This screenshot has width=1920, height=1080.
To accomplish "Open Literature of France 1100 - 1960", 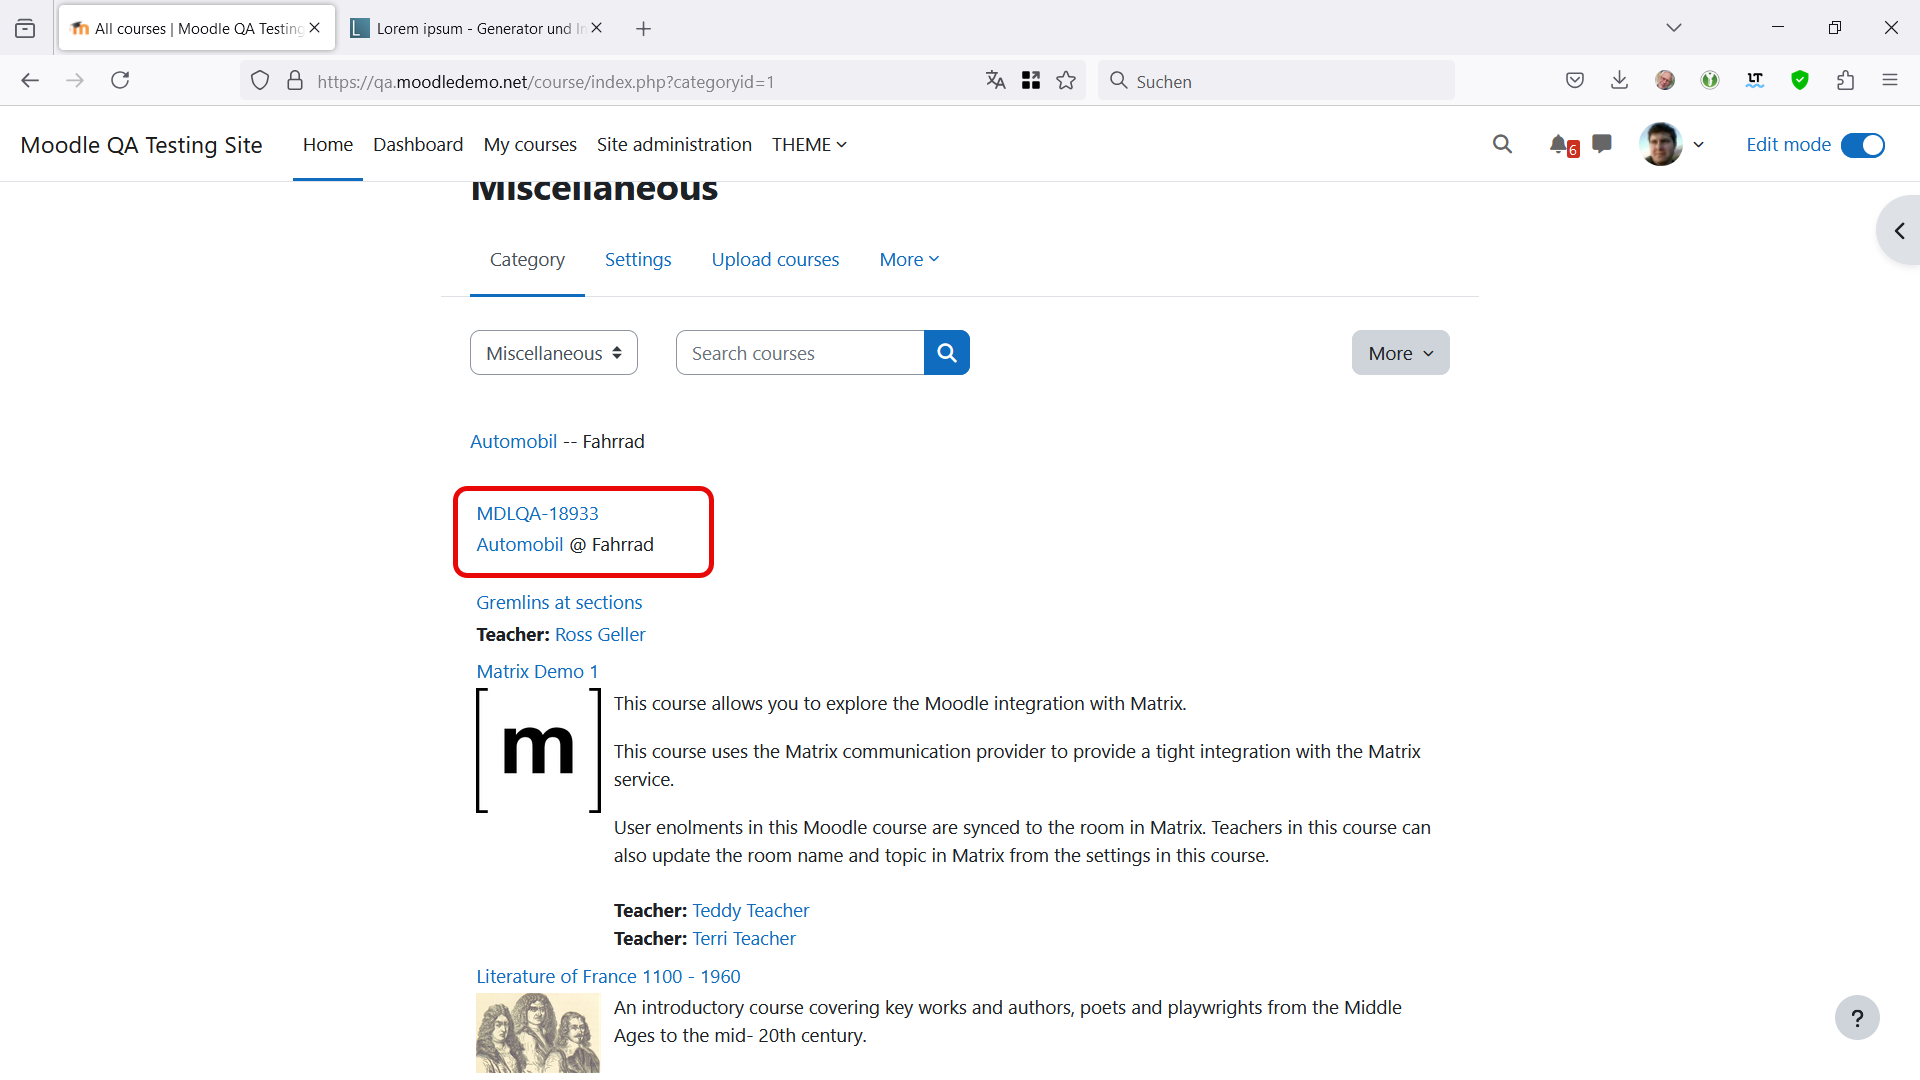I will tap(608, 977).
